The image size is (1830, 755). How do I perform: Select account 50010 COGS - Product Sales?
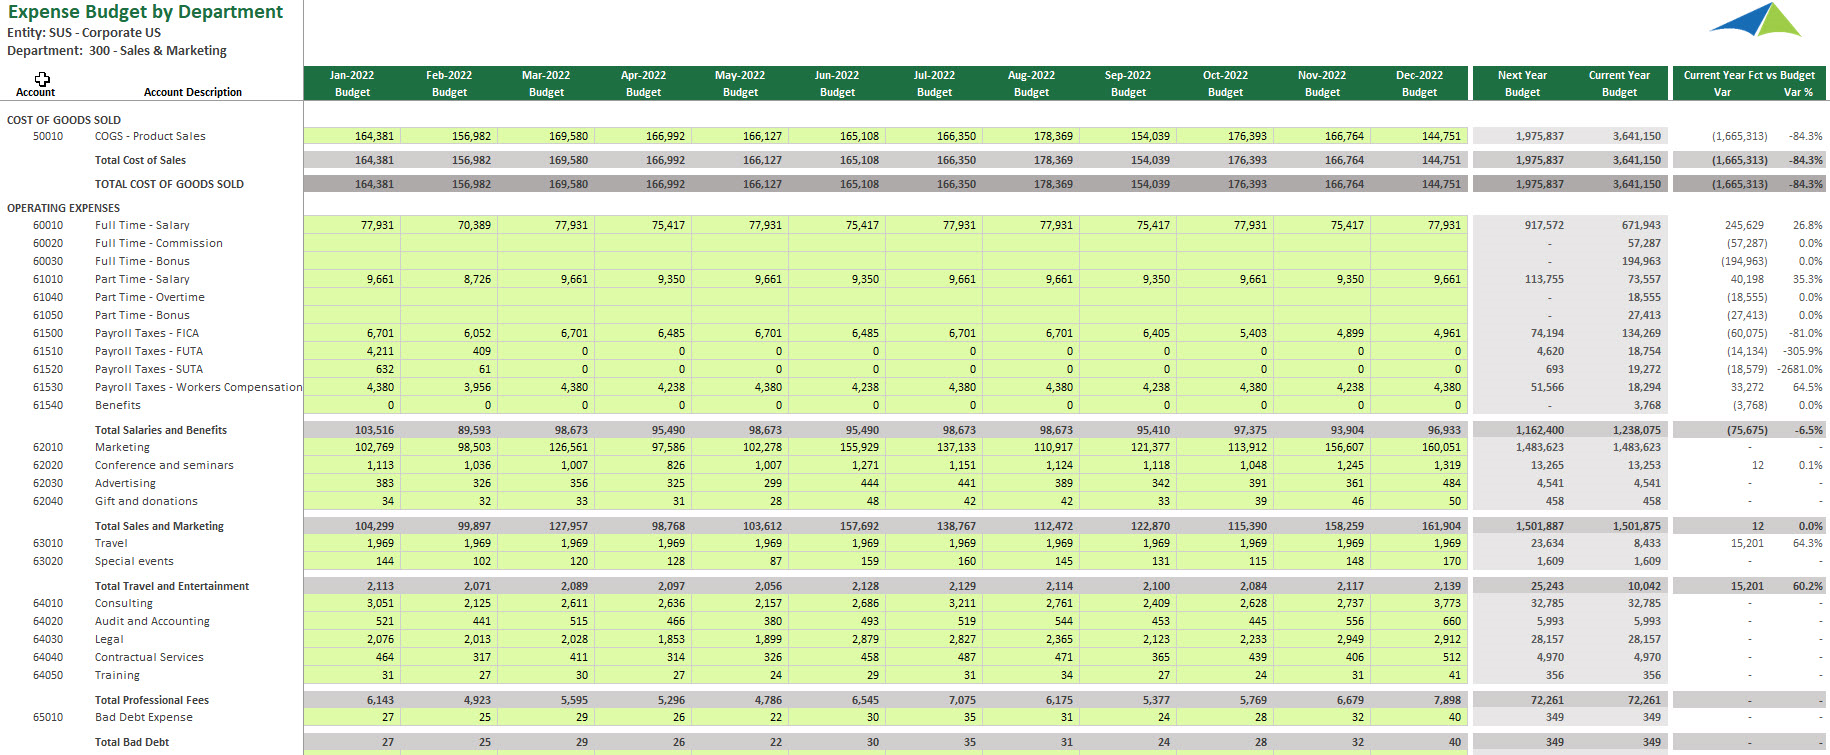(x=150, y=136)
